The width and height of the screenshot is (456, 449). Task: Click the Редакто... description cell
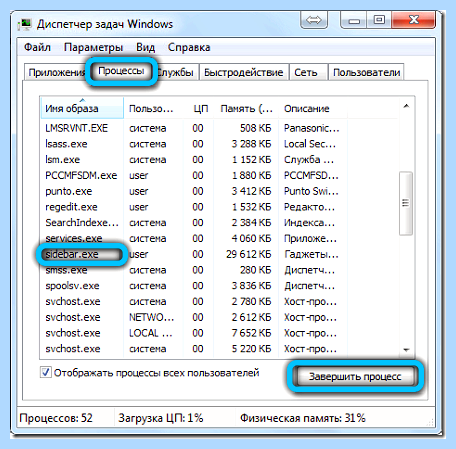(x=309, y=207)
